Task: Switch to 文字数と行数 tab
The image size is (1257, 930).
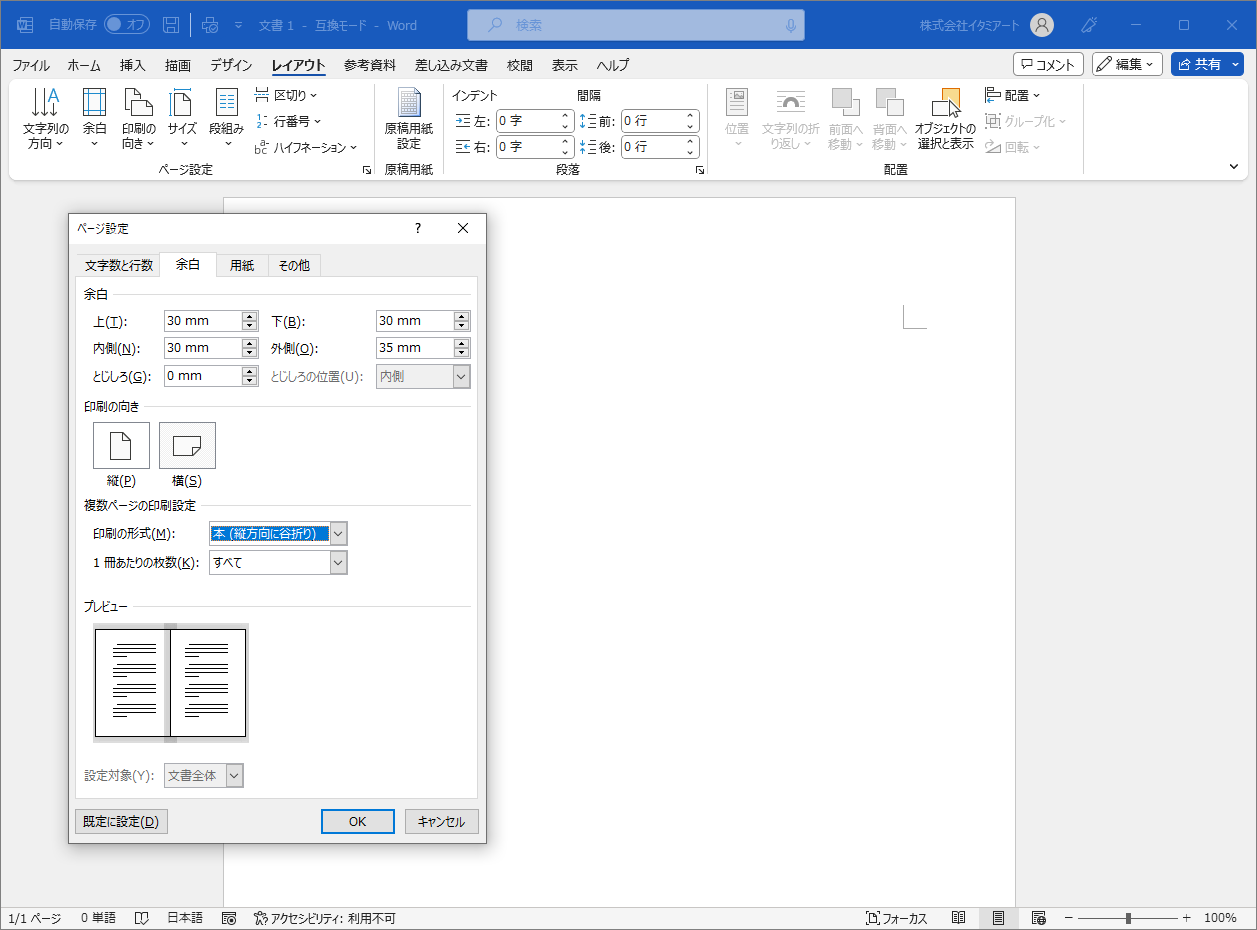Action: (x=119, y=266)
